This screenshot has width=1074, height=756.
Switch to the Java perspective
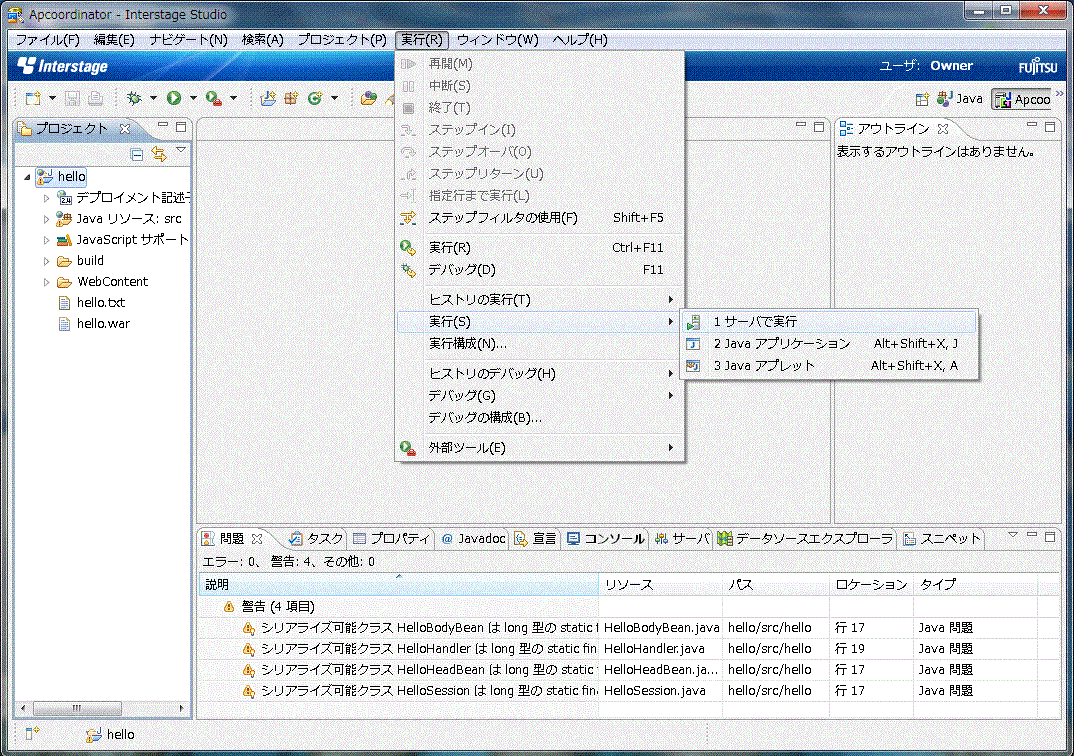960,99
